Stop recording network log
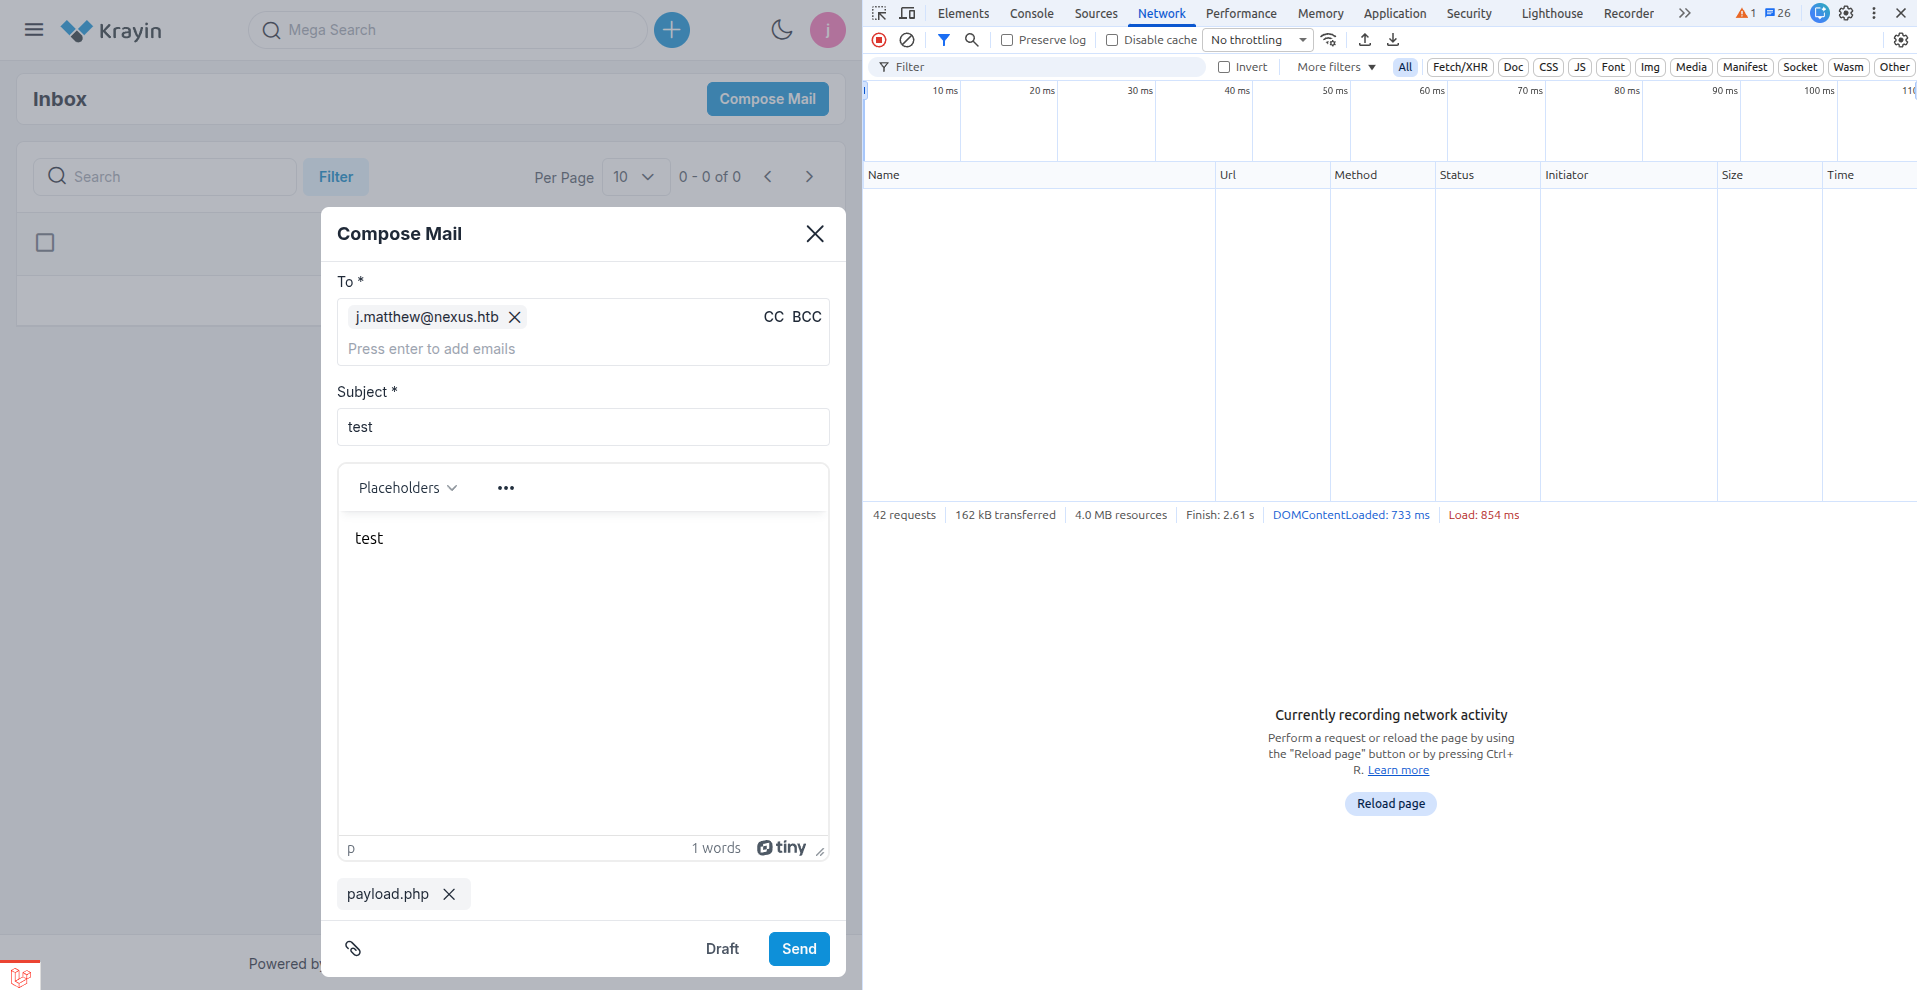This screenshot has height=990, width=1917. click(879, 40)
